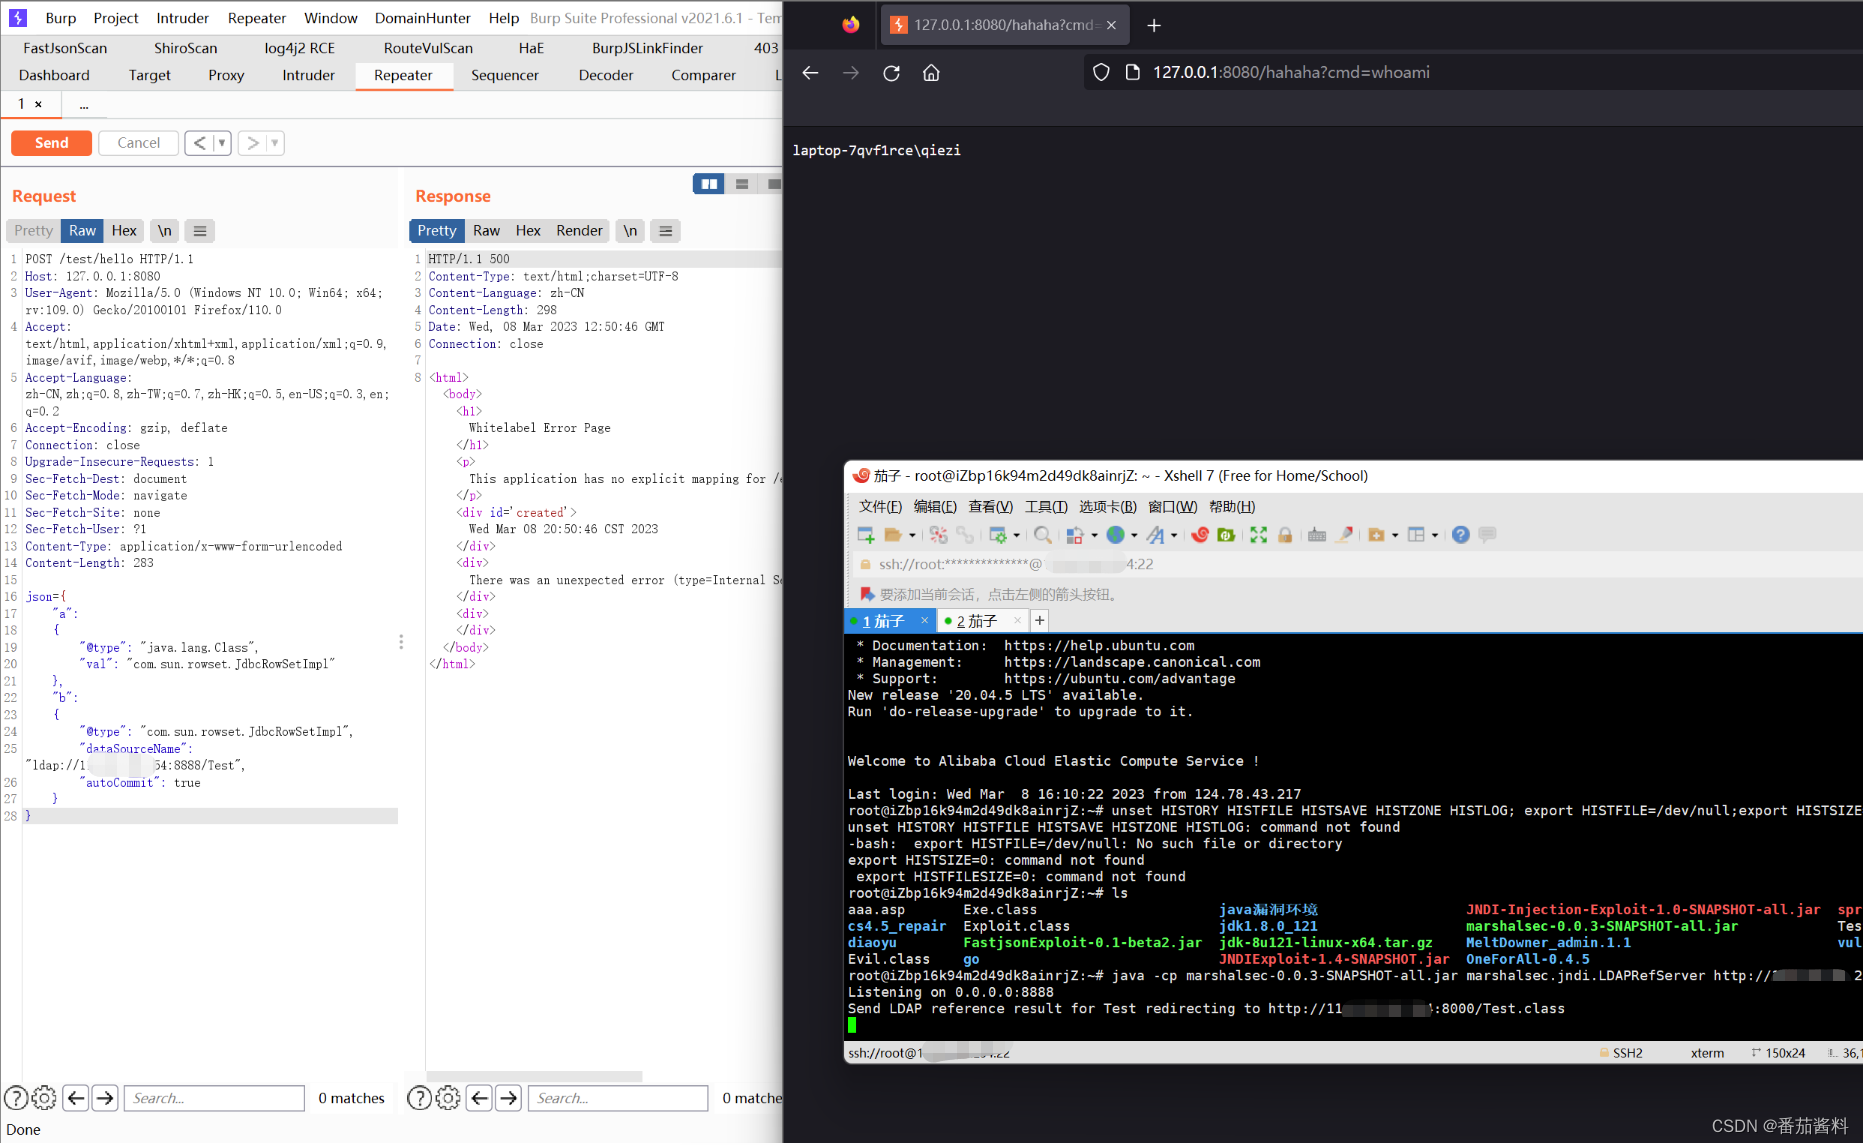Open Burp history forward dropdown arrow

click(x=275, y=143)
